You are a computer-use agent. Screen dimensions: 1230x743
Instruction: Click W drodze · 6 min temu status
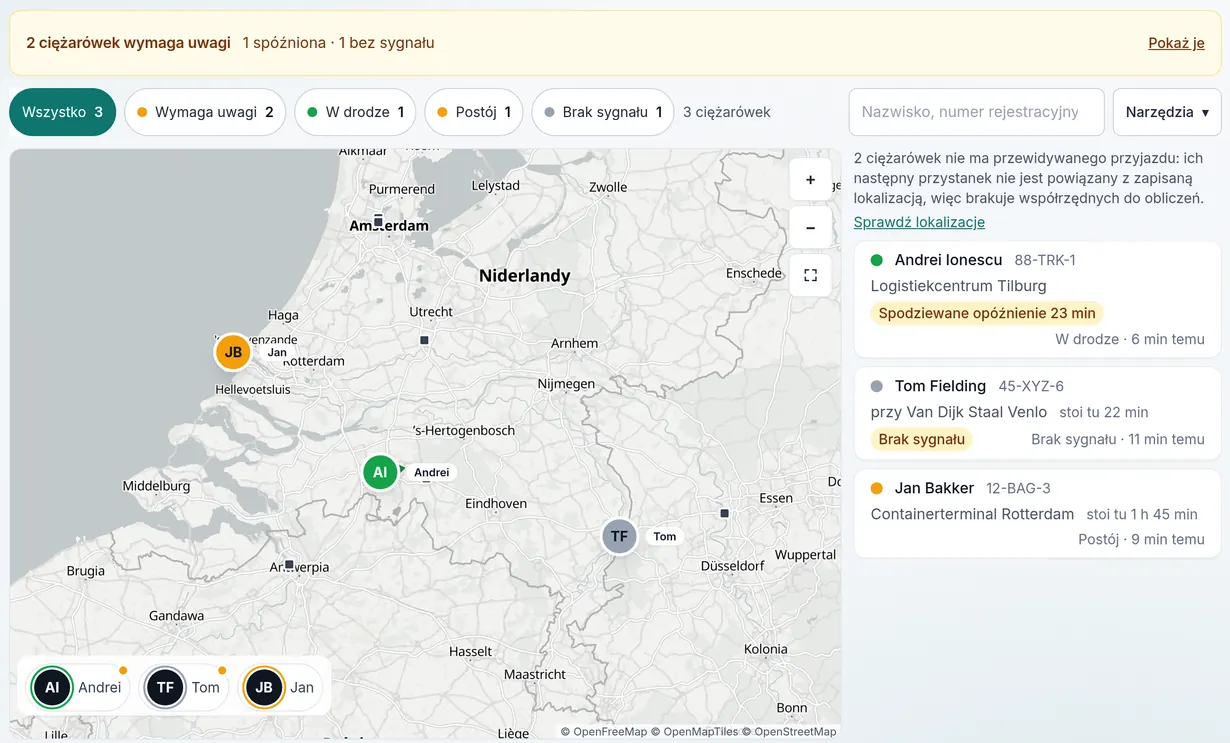pos(1130,339)
